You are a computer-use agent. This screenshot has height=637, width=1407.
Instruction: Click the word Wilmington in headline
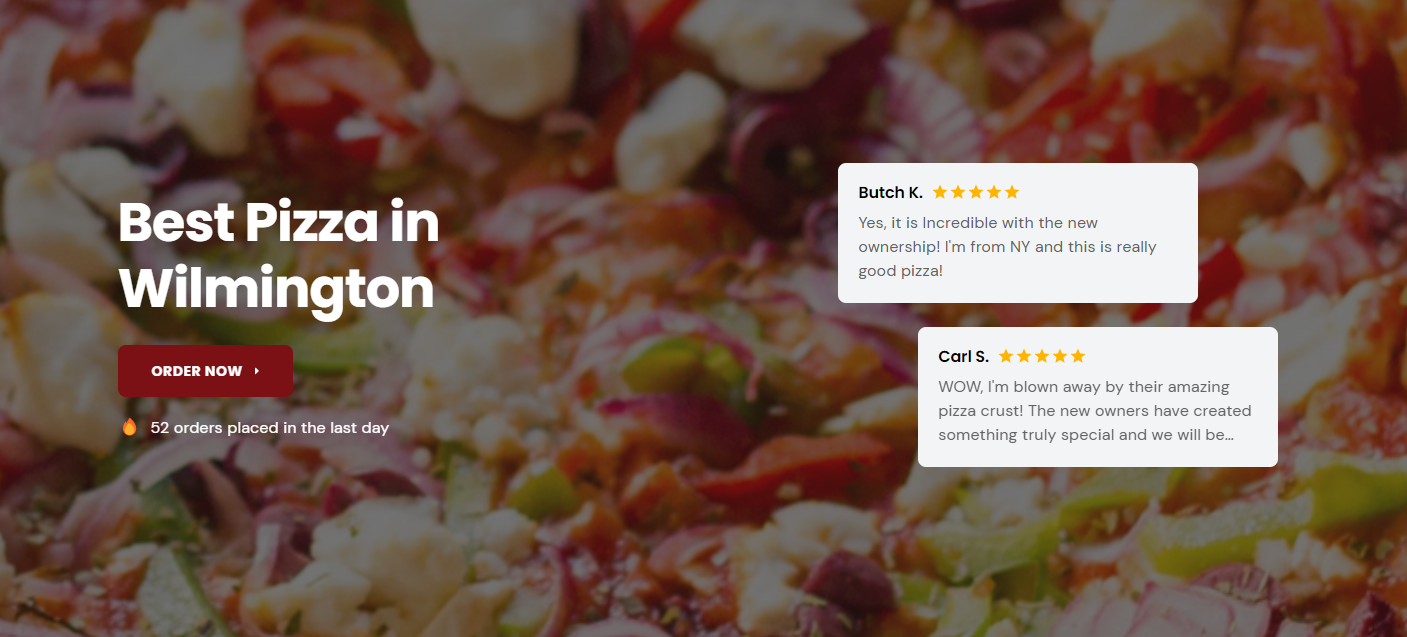[x=276, y=289]
